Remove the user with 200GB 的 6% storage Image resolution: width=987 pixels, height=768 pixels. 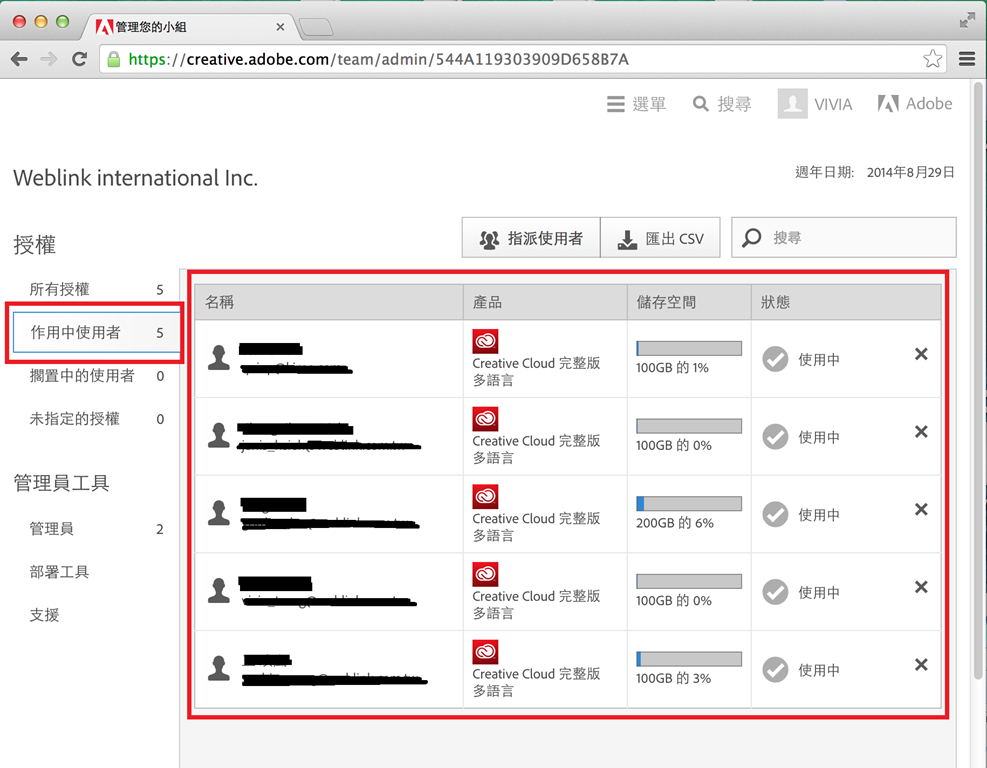pos(921,509)
